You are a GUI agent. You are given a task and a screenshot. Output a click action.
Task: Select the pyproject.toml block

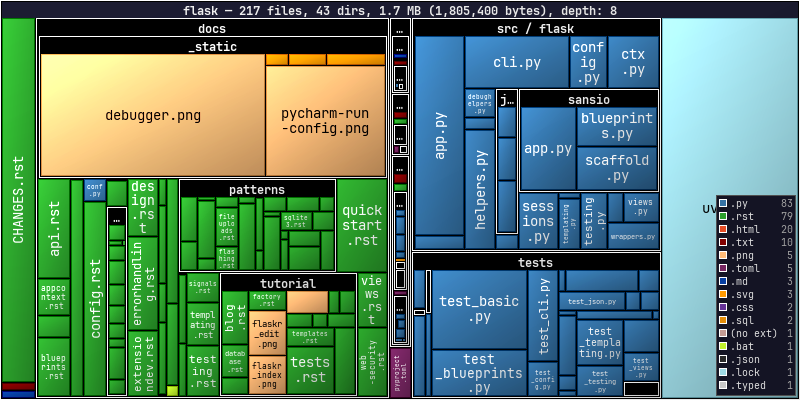point(401,372)
